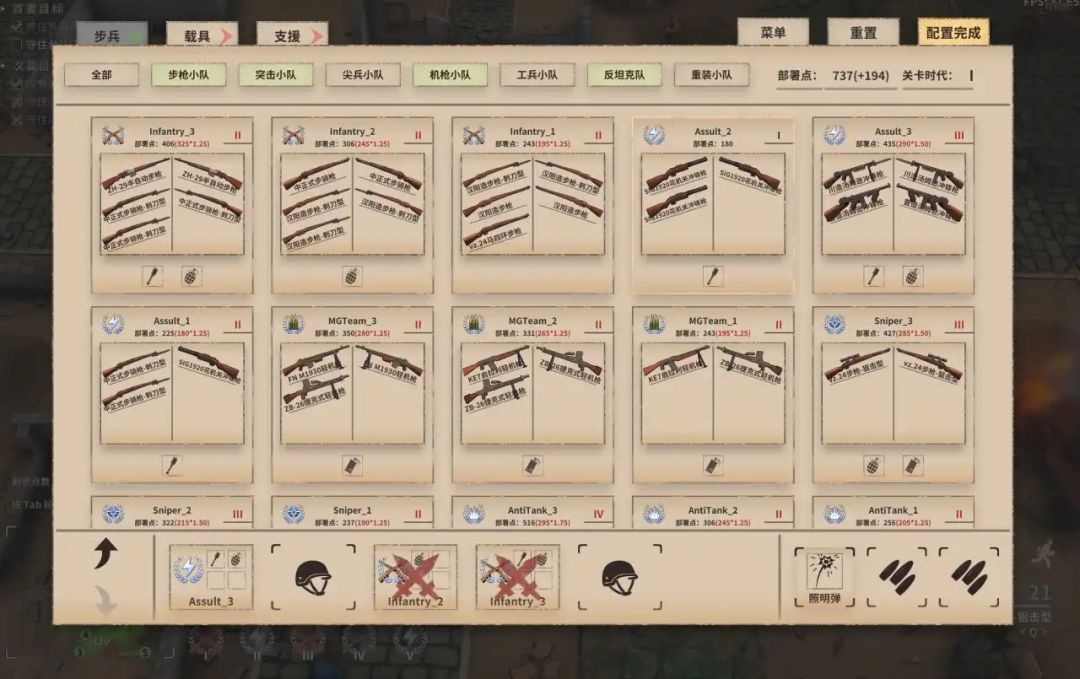This screenshot has width=1080, height=679.
Task: Click the Sniper_2 badge icon
Action: pos(113,514)
